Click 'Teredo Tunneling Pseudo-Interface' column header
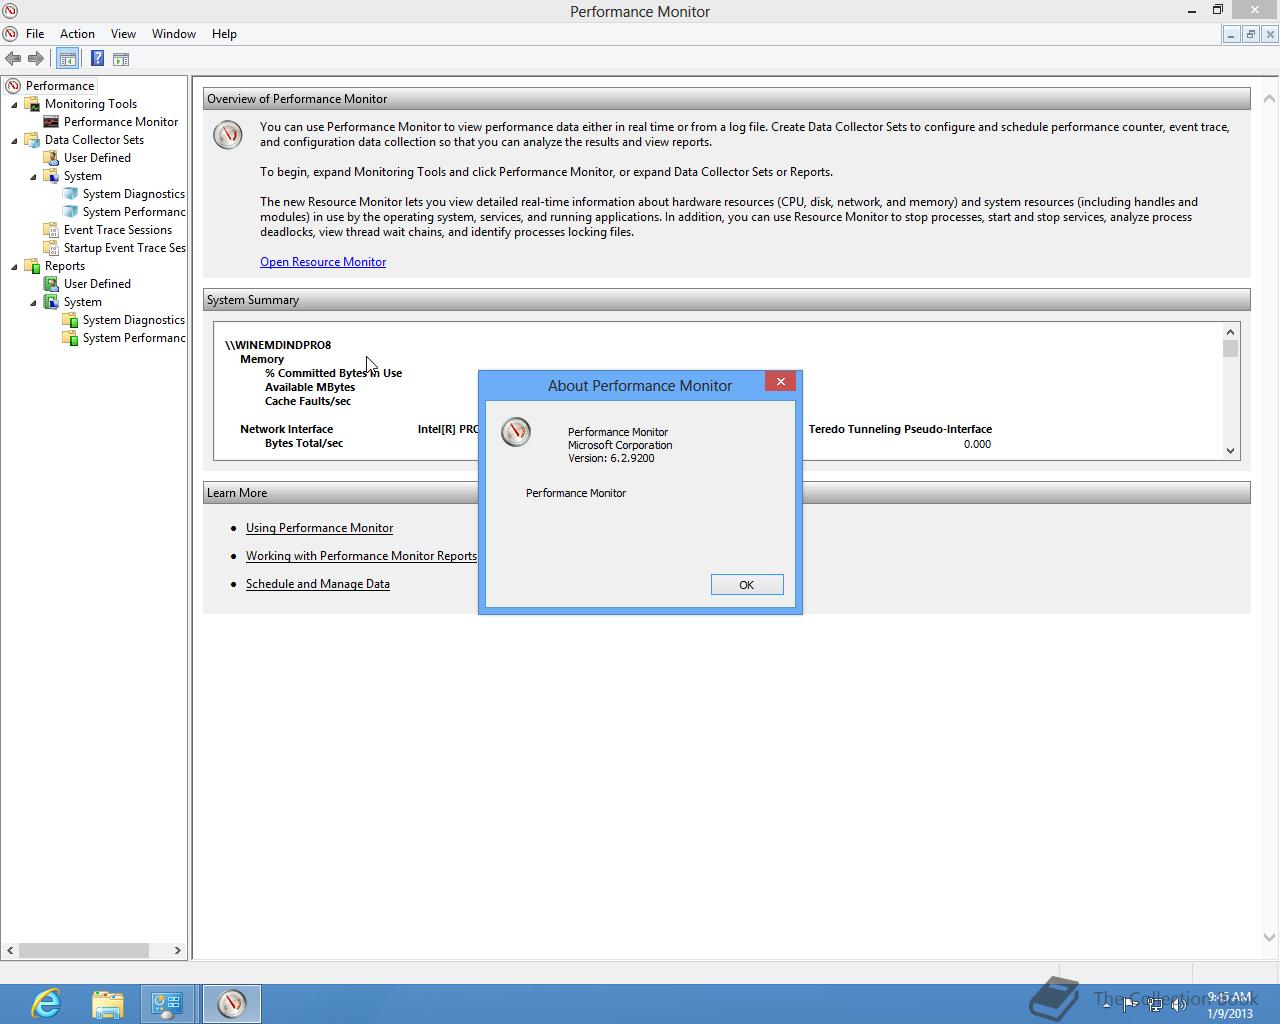Image resolution: width=1280 pixels, height=1024 pixels. [x=900, y=429]
